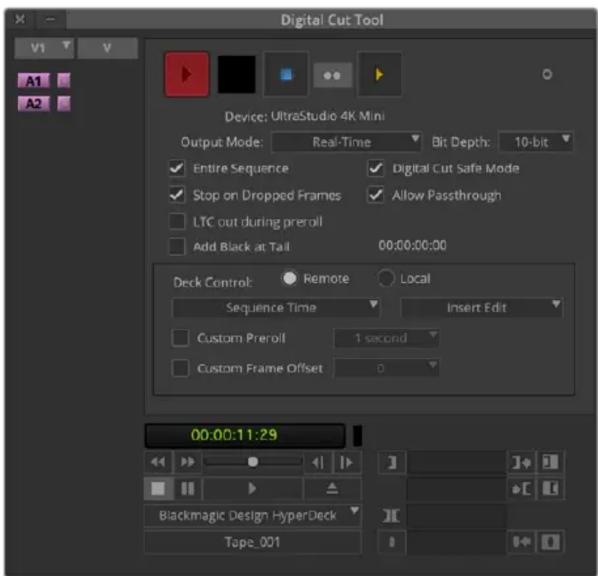Start the digital cut with red play button
Screen dimensions: 598x576
point(186,74)
